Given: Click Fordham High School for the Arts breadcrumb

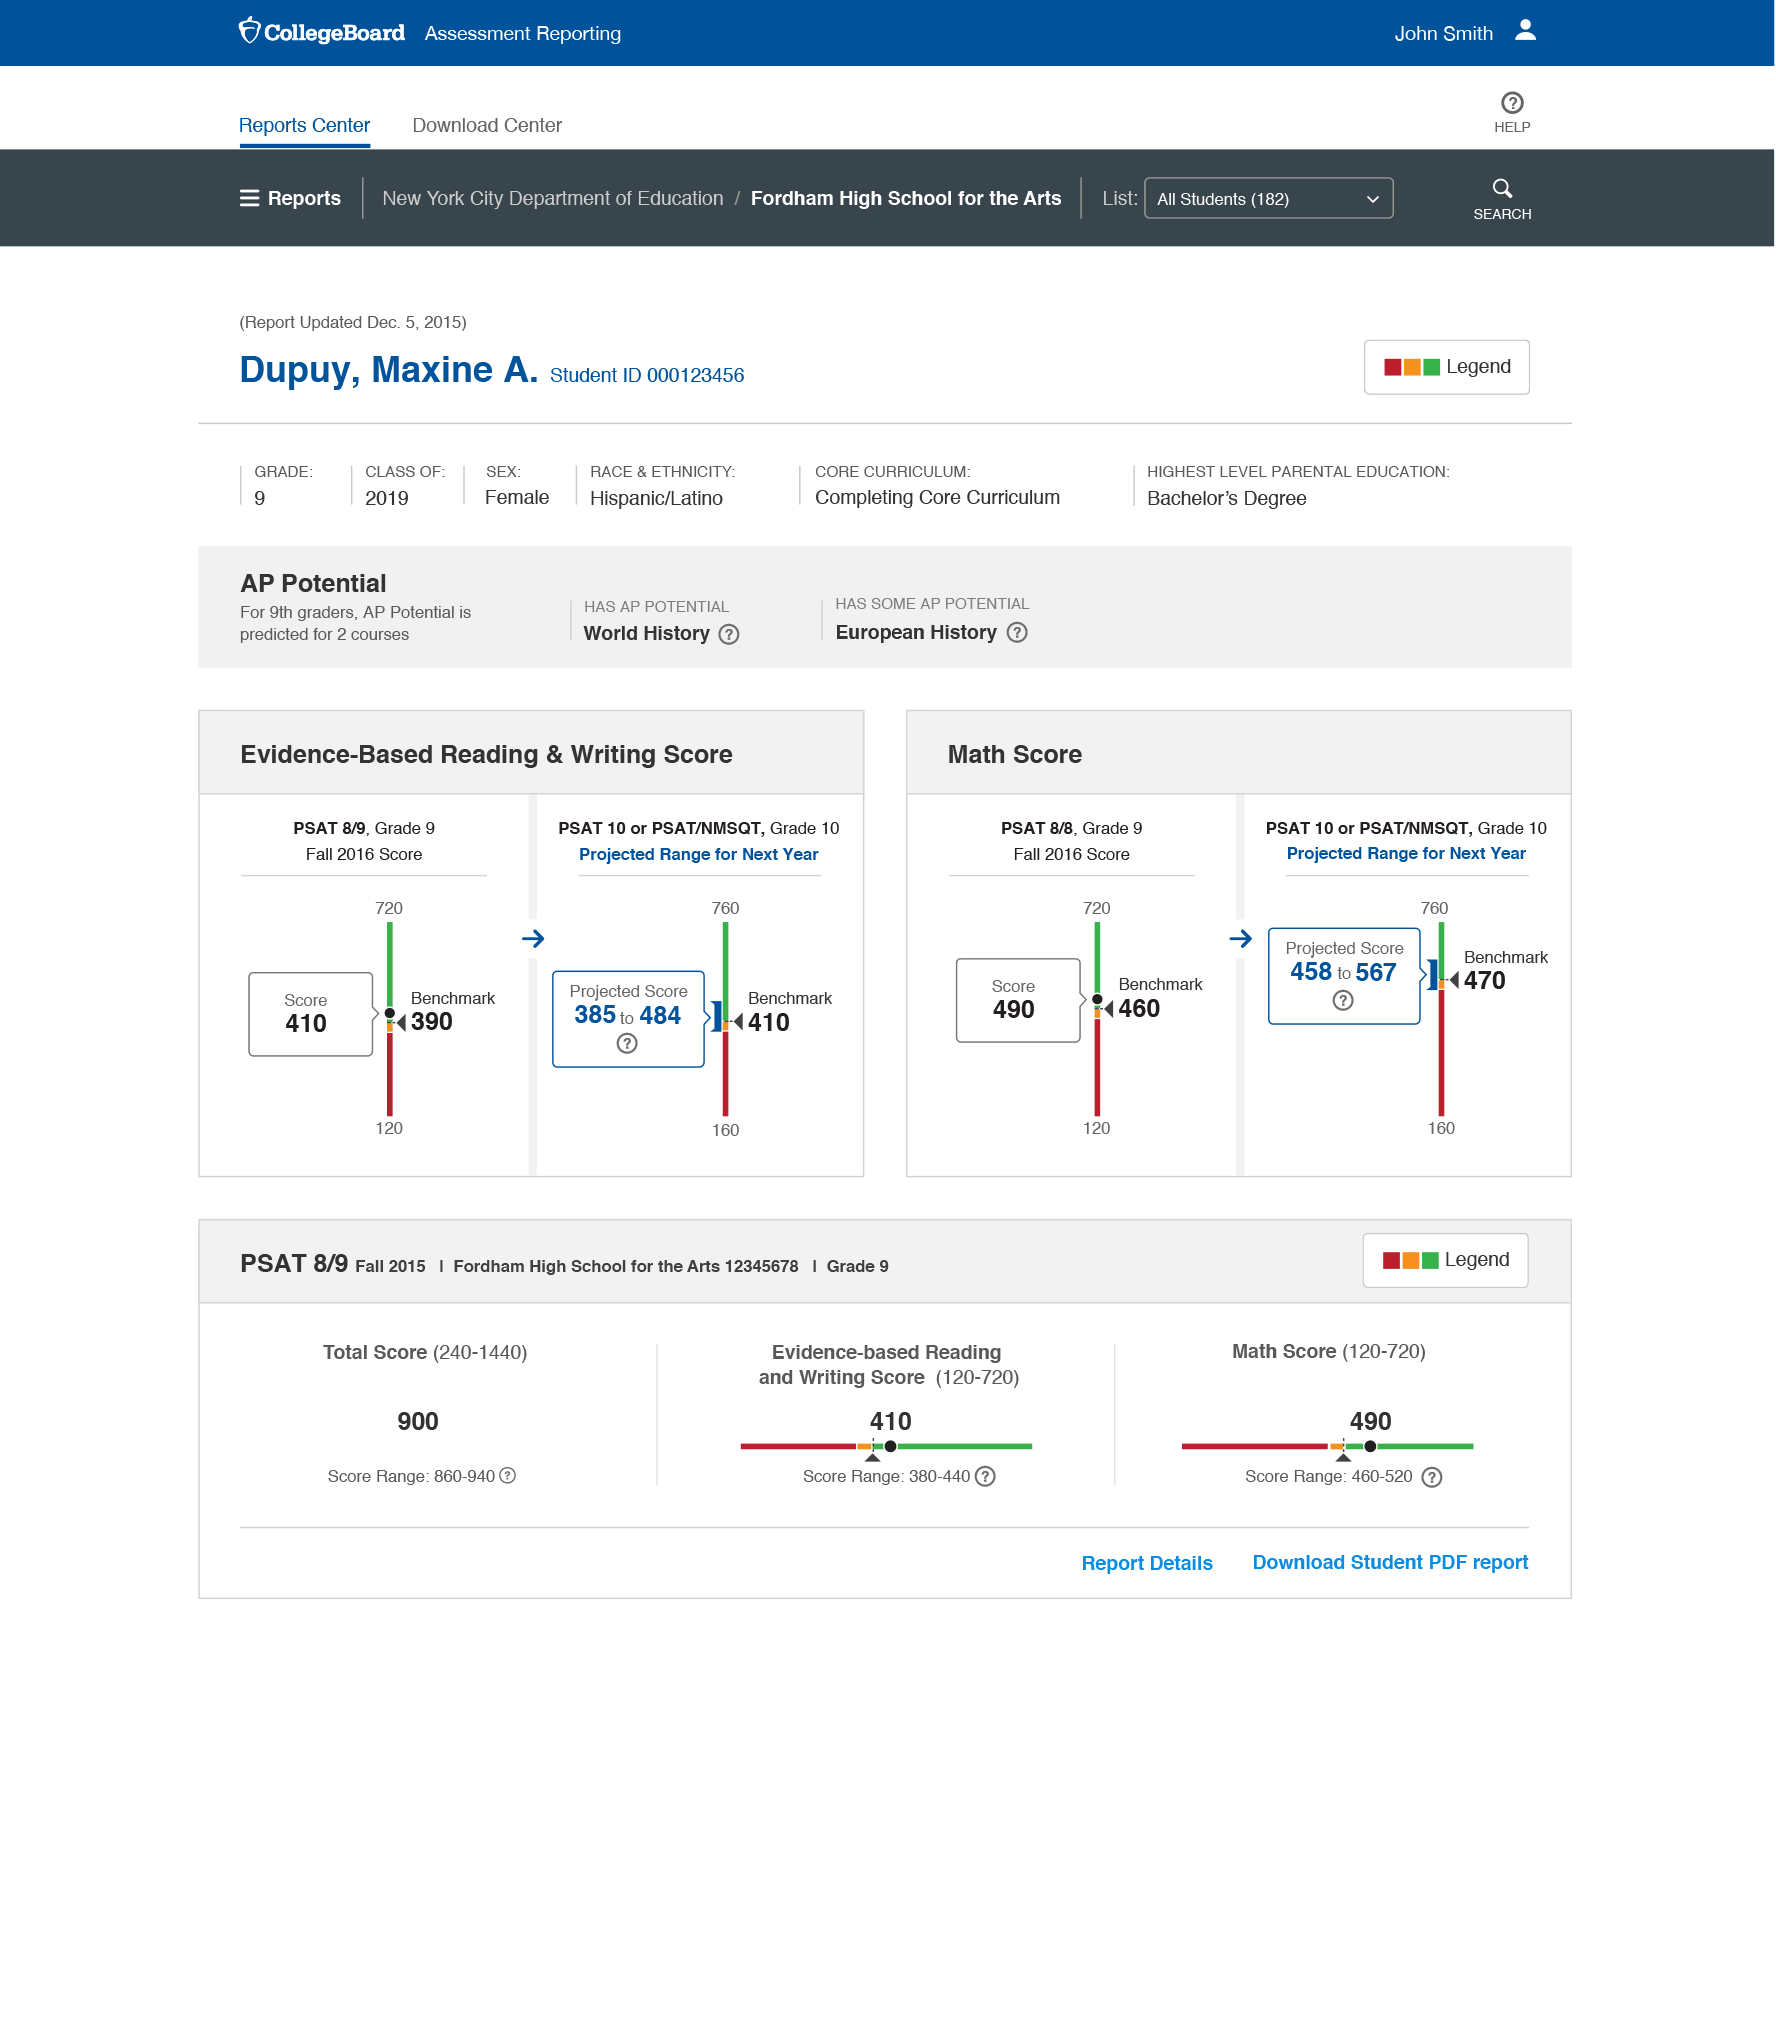Looking at the screenshot, I should coord(906,198).
